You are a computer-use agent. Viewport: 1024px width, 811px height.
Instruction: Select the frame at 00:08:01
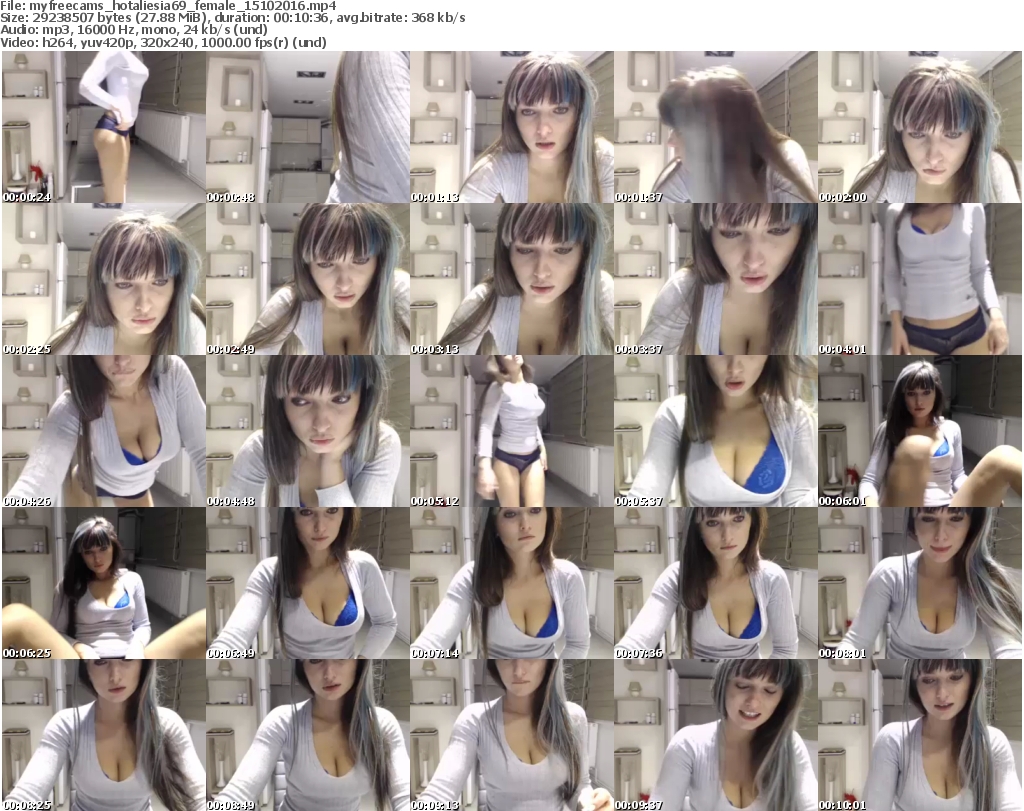click(919, 583)
